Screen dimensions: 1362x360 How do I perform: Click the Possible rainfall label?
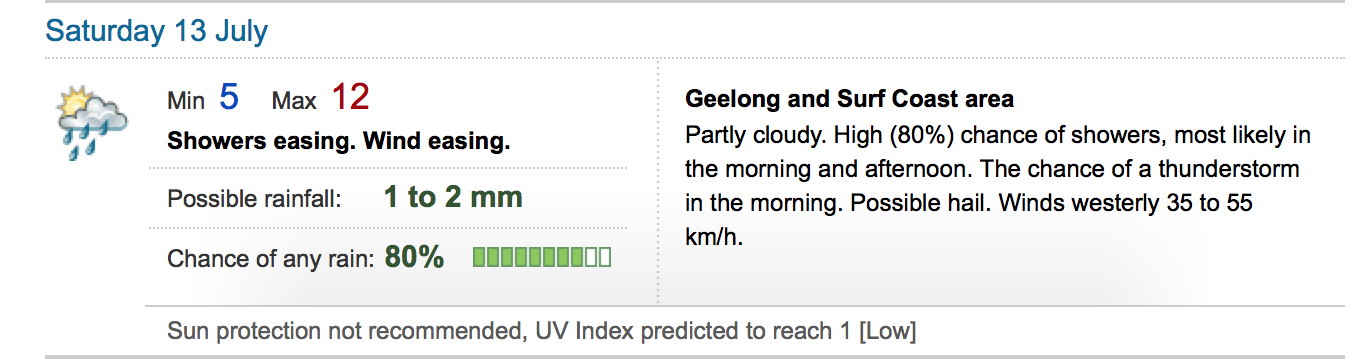pos(255,199)
